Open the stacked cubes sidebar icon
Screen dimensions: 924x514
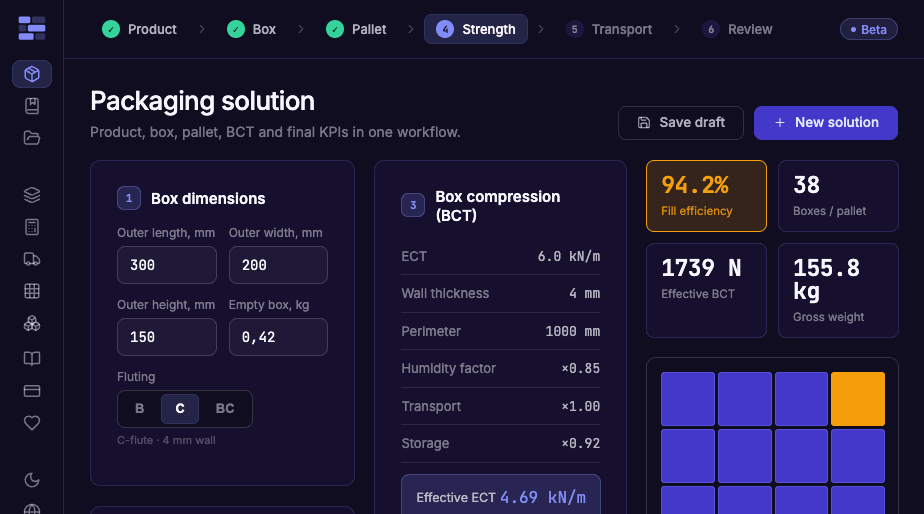pyautogui.click(x=32, y=323)
